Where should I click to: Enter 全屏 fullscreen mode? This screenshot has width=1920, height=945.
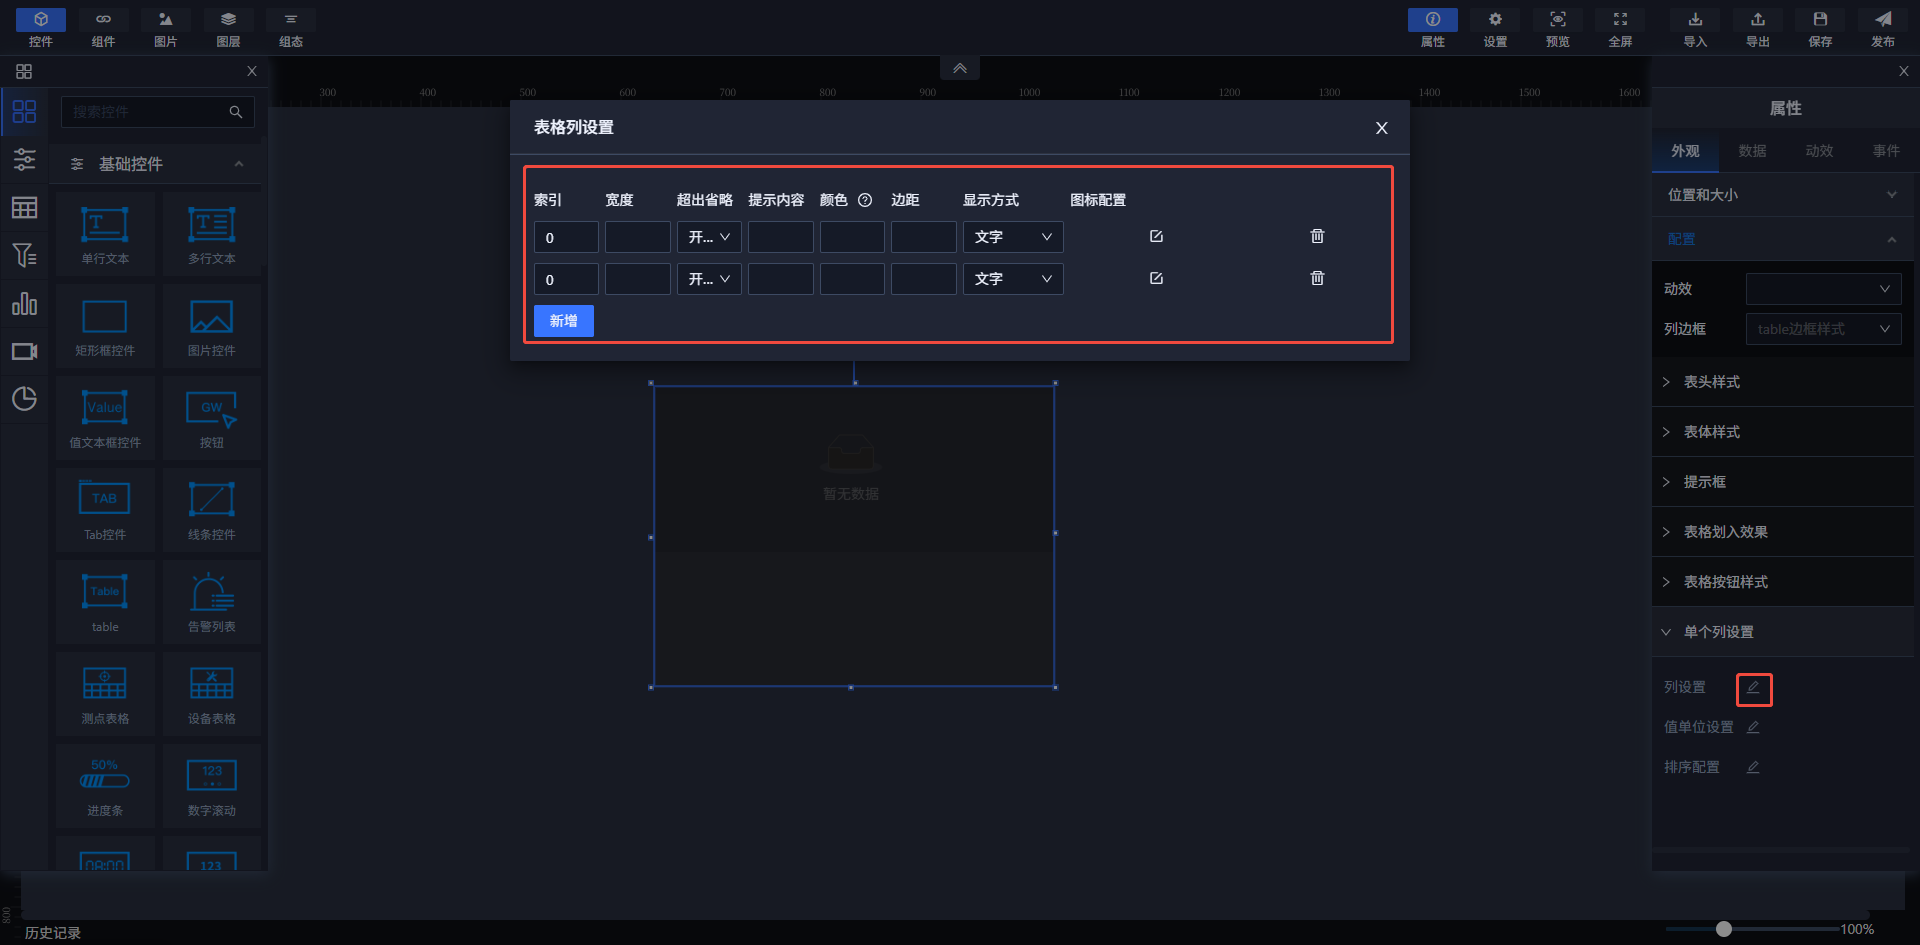click(1620, 28)
